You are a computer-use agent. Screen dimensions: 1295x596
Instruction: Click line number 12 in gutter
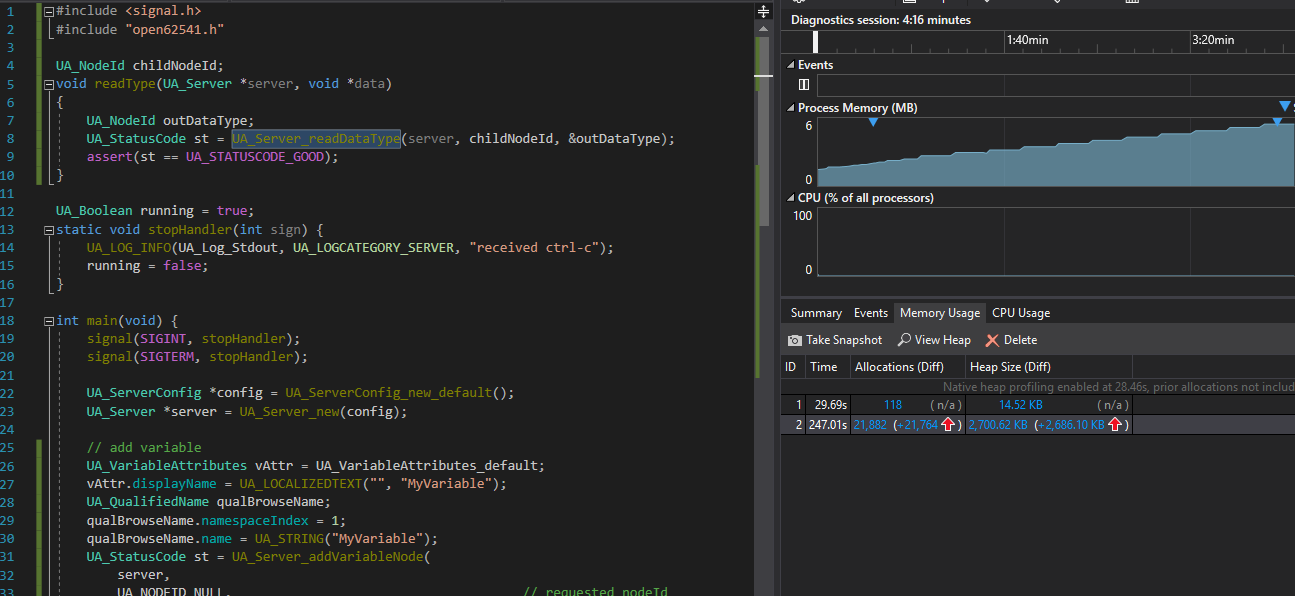point(9,211)
